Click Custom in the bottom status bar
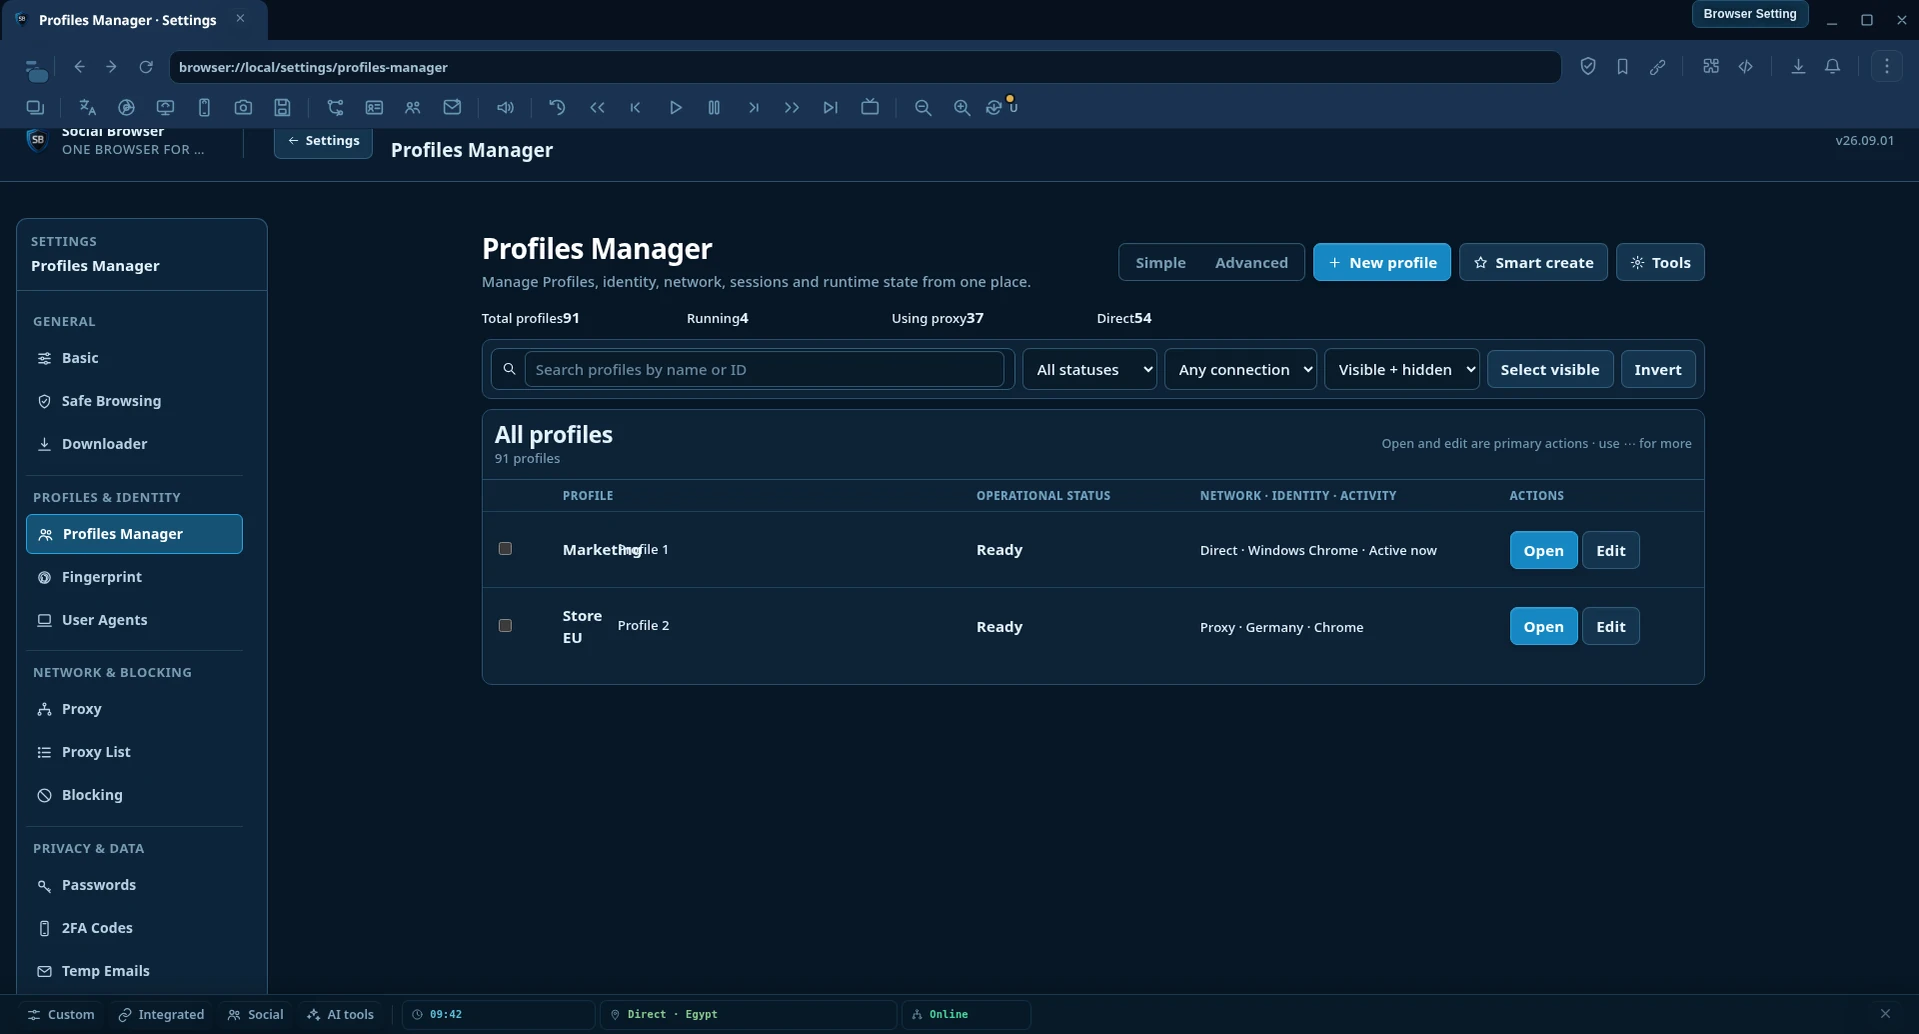 61,1014
